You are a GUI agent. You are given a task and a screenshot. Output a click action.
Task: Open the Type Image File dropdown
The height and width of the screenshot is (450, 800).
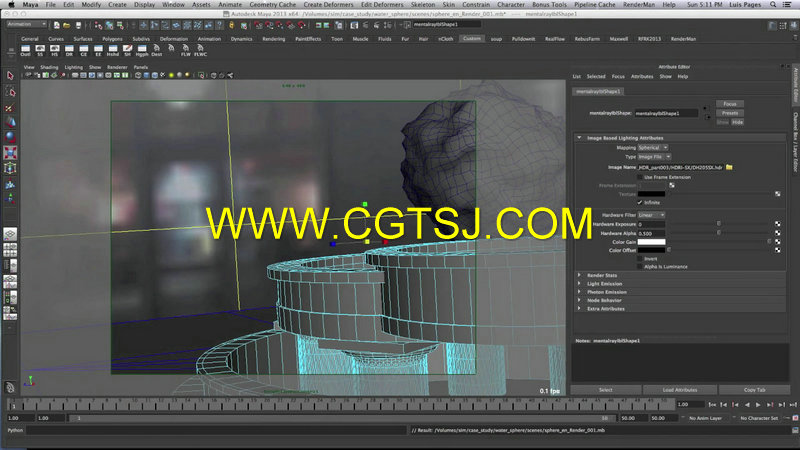(654, 157)
